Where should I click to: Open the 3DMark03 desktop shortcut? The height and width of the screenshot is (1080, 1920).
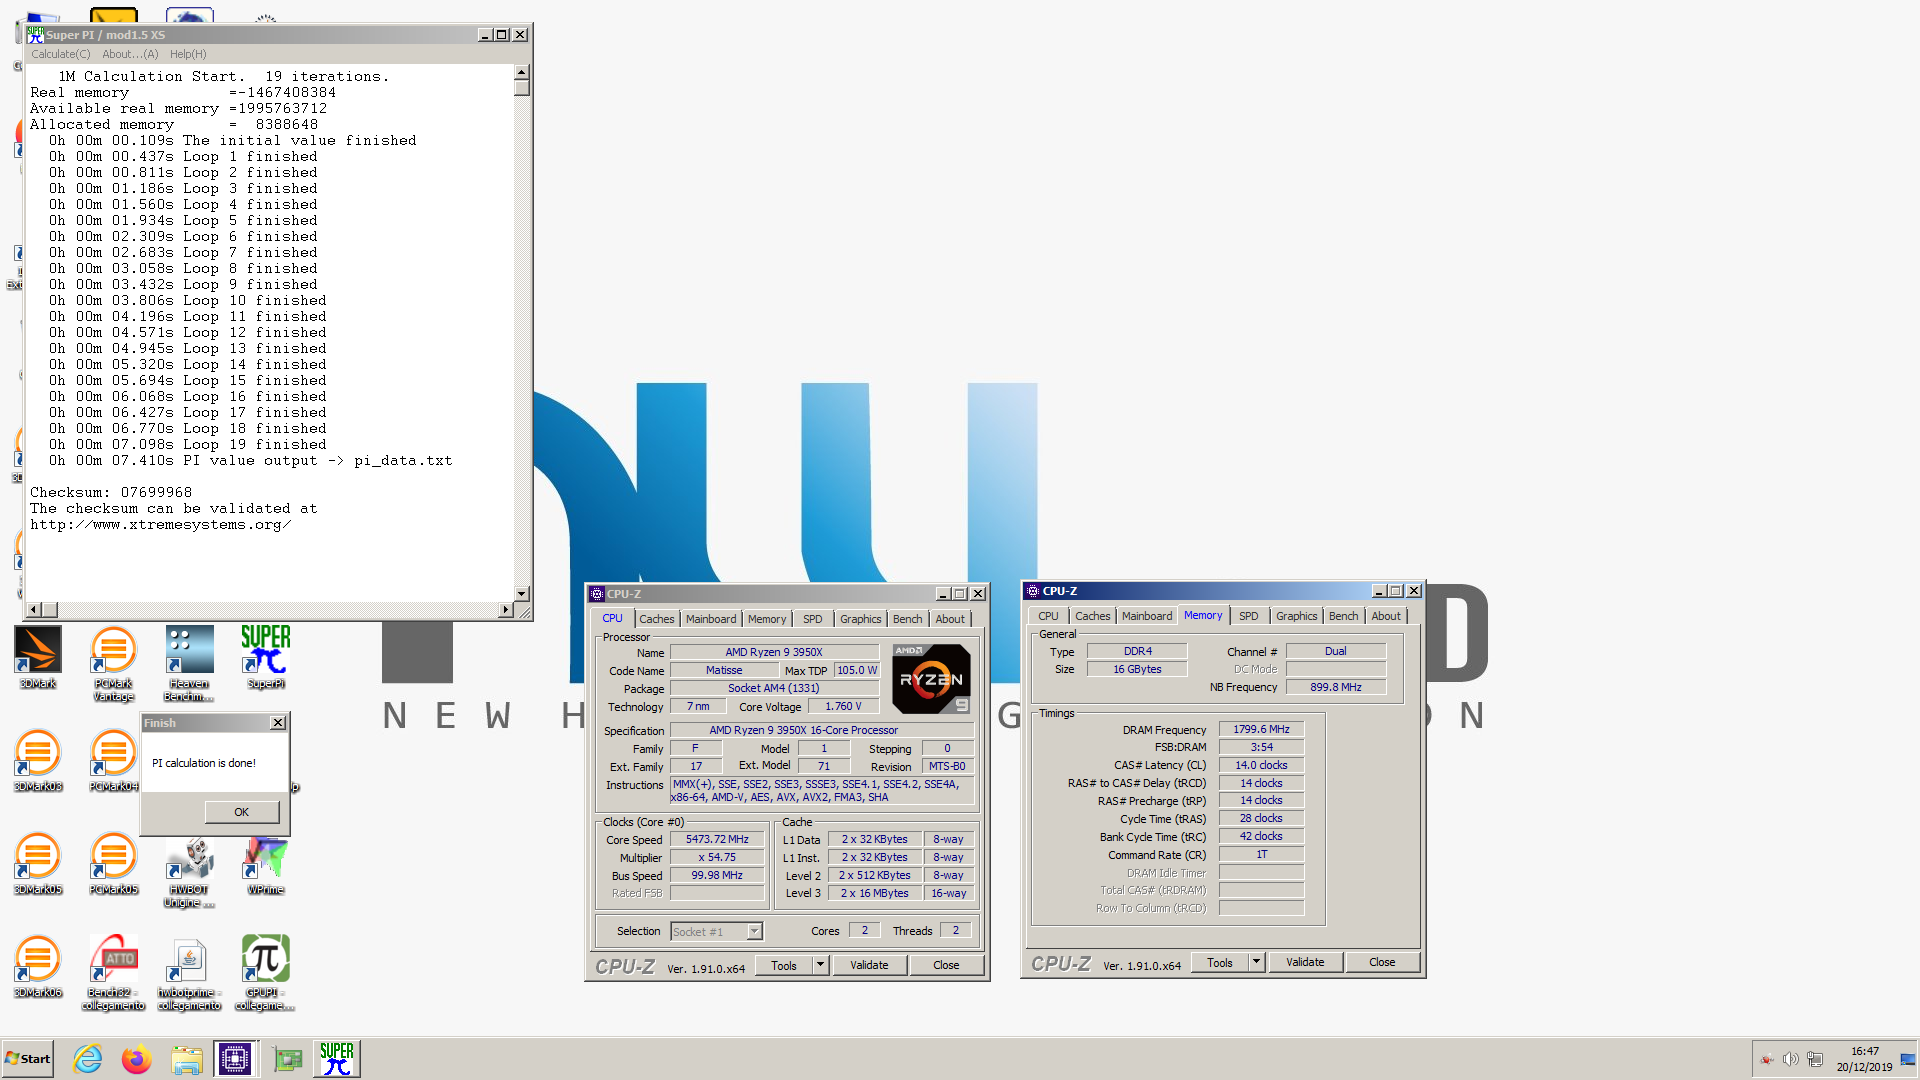[x=38, y=760]
